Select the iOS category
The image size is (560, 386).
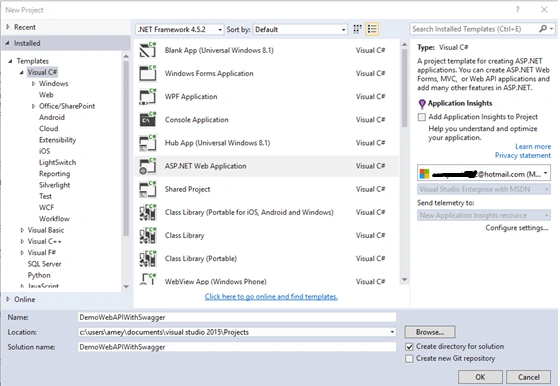[x=44, y=151]
